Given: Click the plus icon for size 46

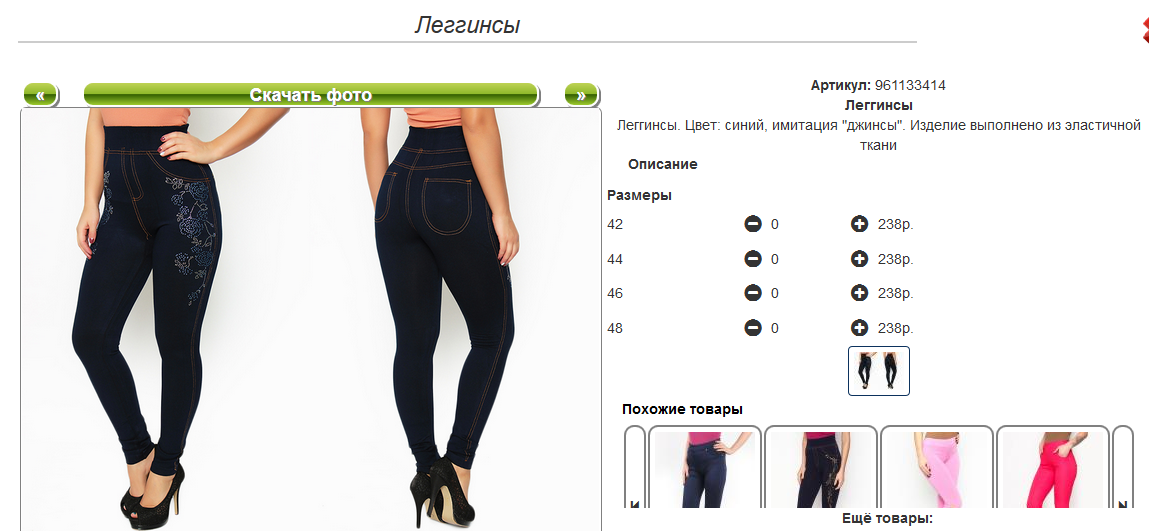Looking at the screenshot, I should [860, 293].
